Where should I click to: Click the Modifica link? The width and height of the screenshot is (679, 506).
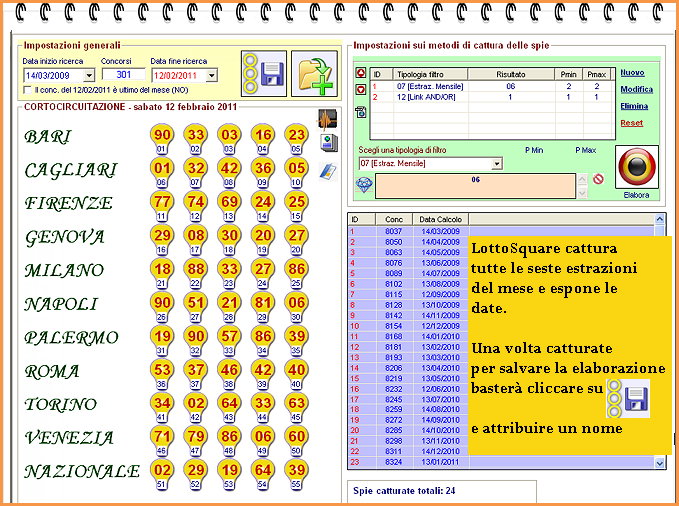pos(635,89)
